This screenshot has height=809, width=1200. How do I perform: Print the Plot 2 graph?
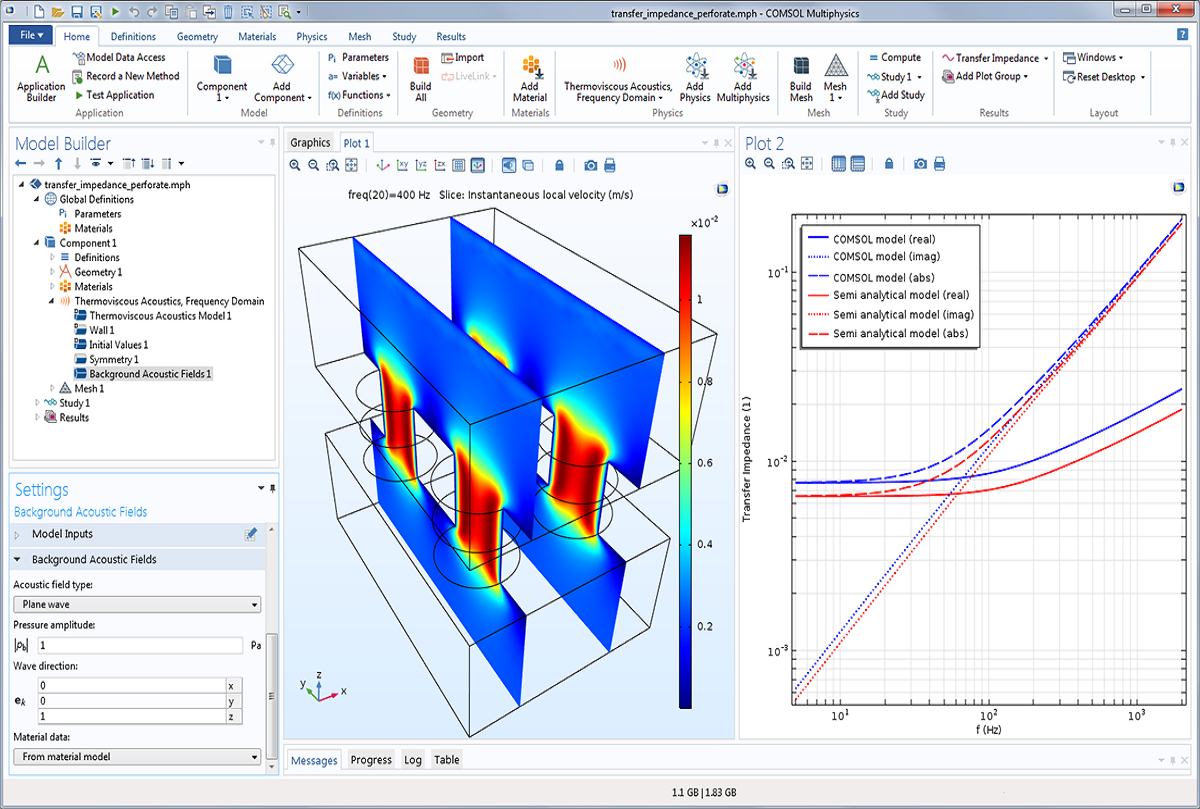939,164
